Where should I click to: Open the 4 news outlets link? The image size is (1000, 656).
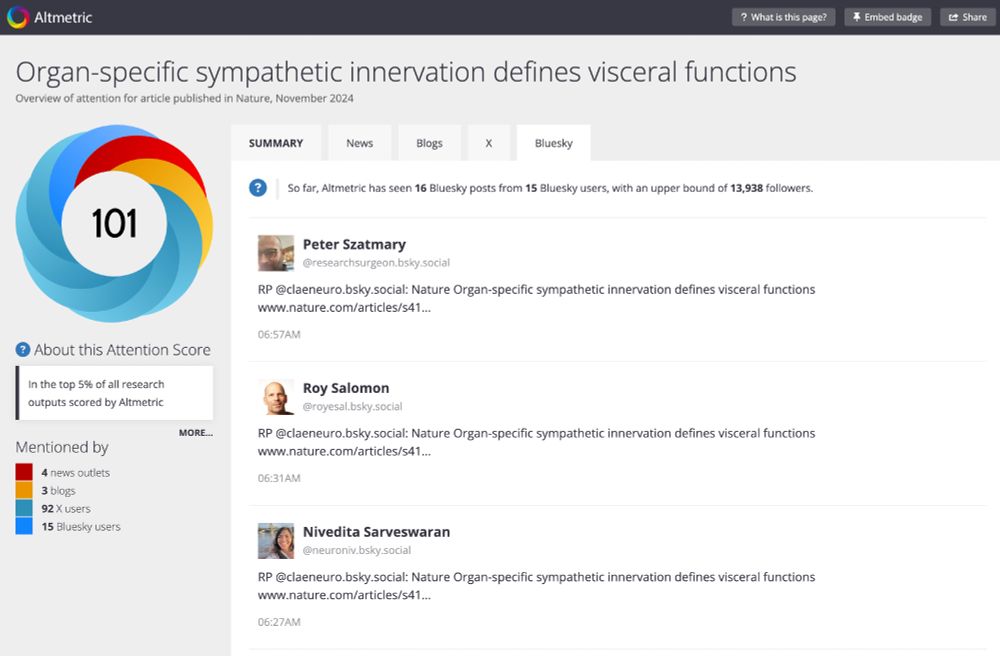[75, 472]
